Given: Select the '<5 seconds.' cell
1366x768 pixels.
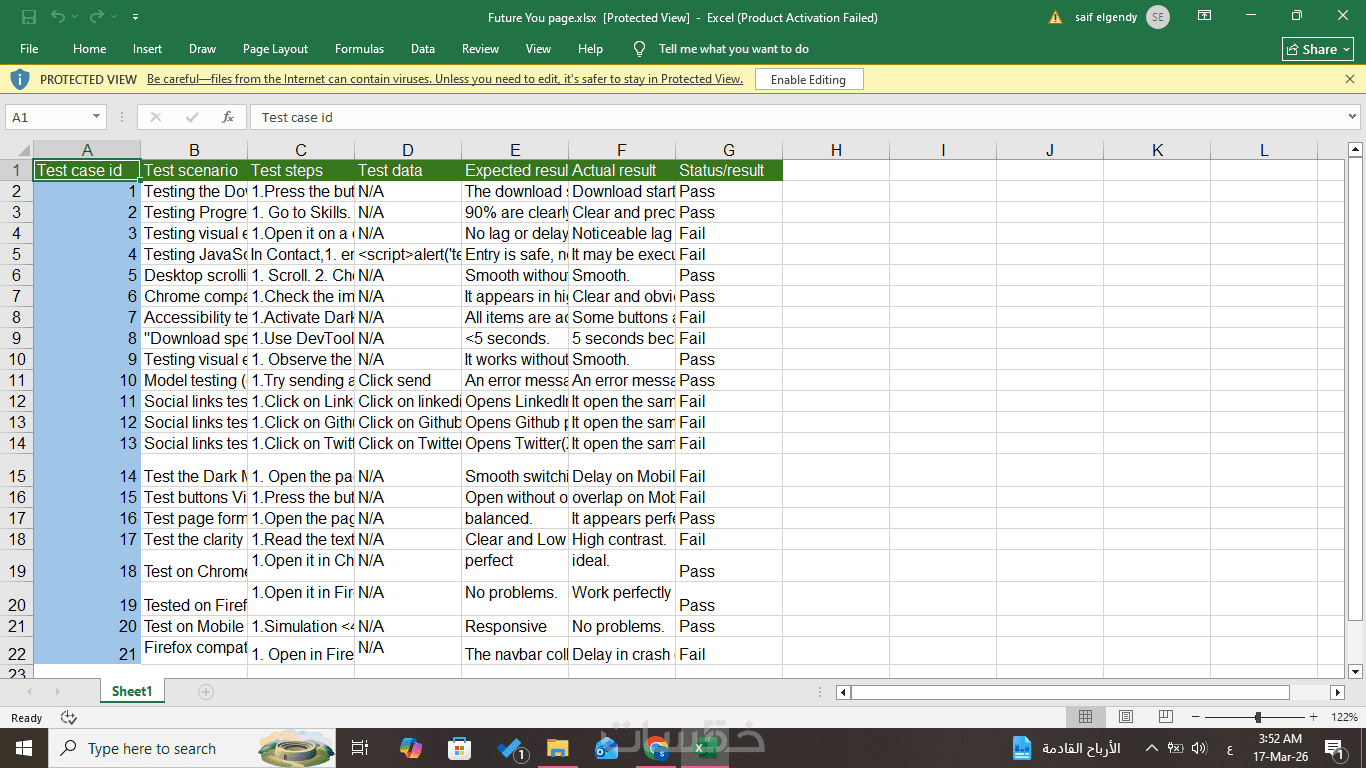Looking at the screenshot, I should 515,338.
